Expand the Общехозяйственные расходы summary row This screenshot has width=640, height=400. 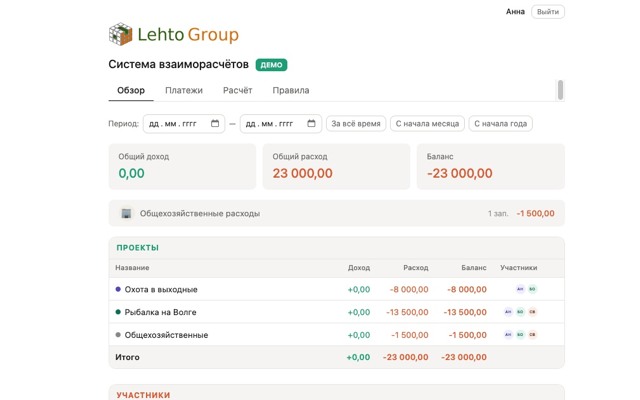[336, 213]
